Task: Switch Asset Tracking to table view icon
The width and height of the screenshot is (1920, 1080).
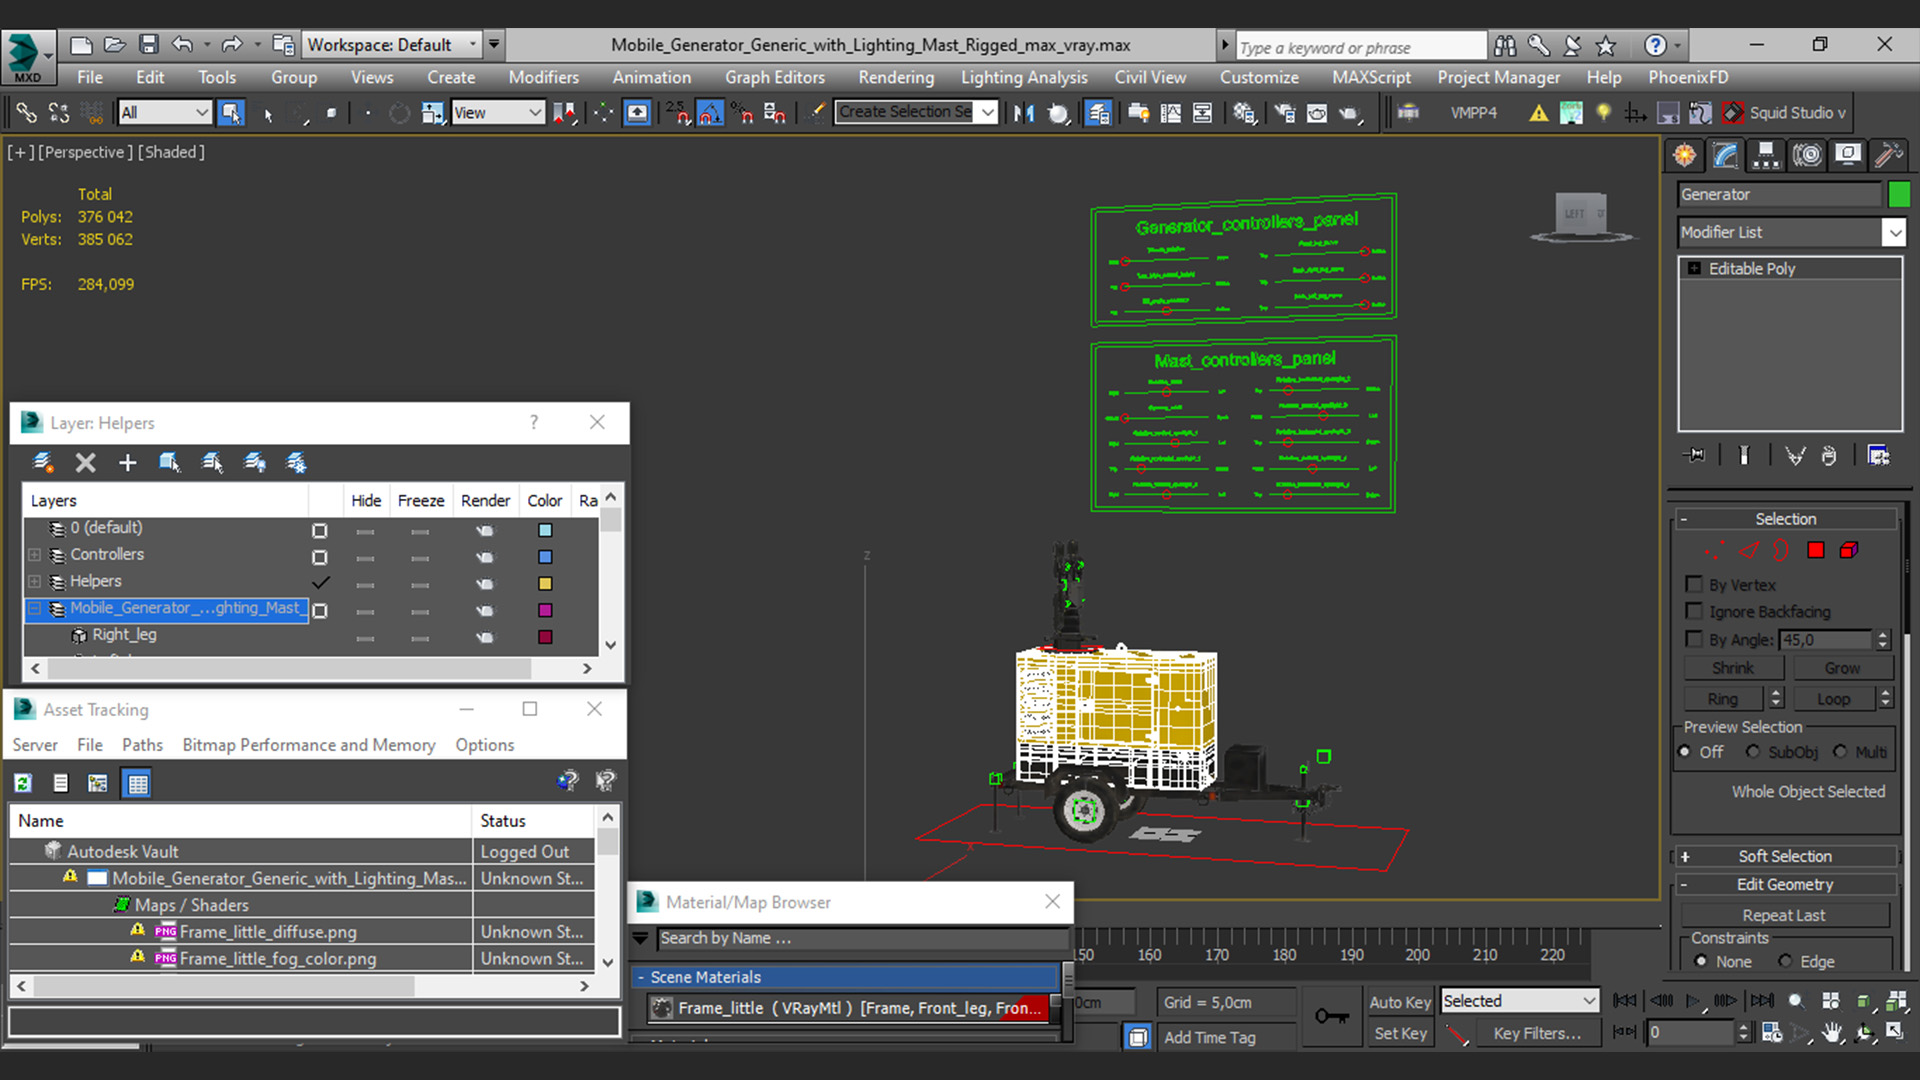Action: pos(137,783)
